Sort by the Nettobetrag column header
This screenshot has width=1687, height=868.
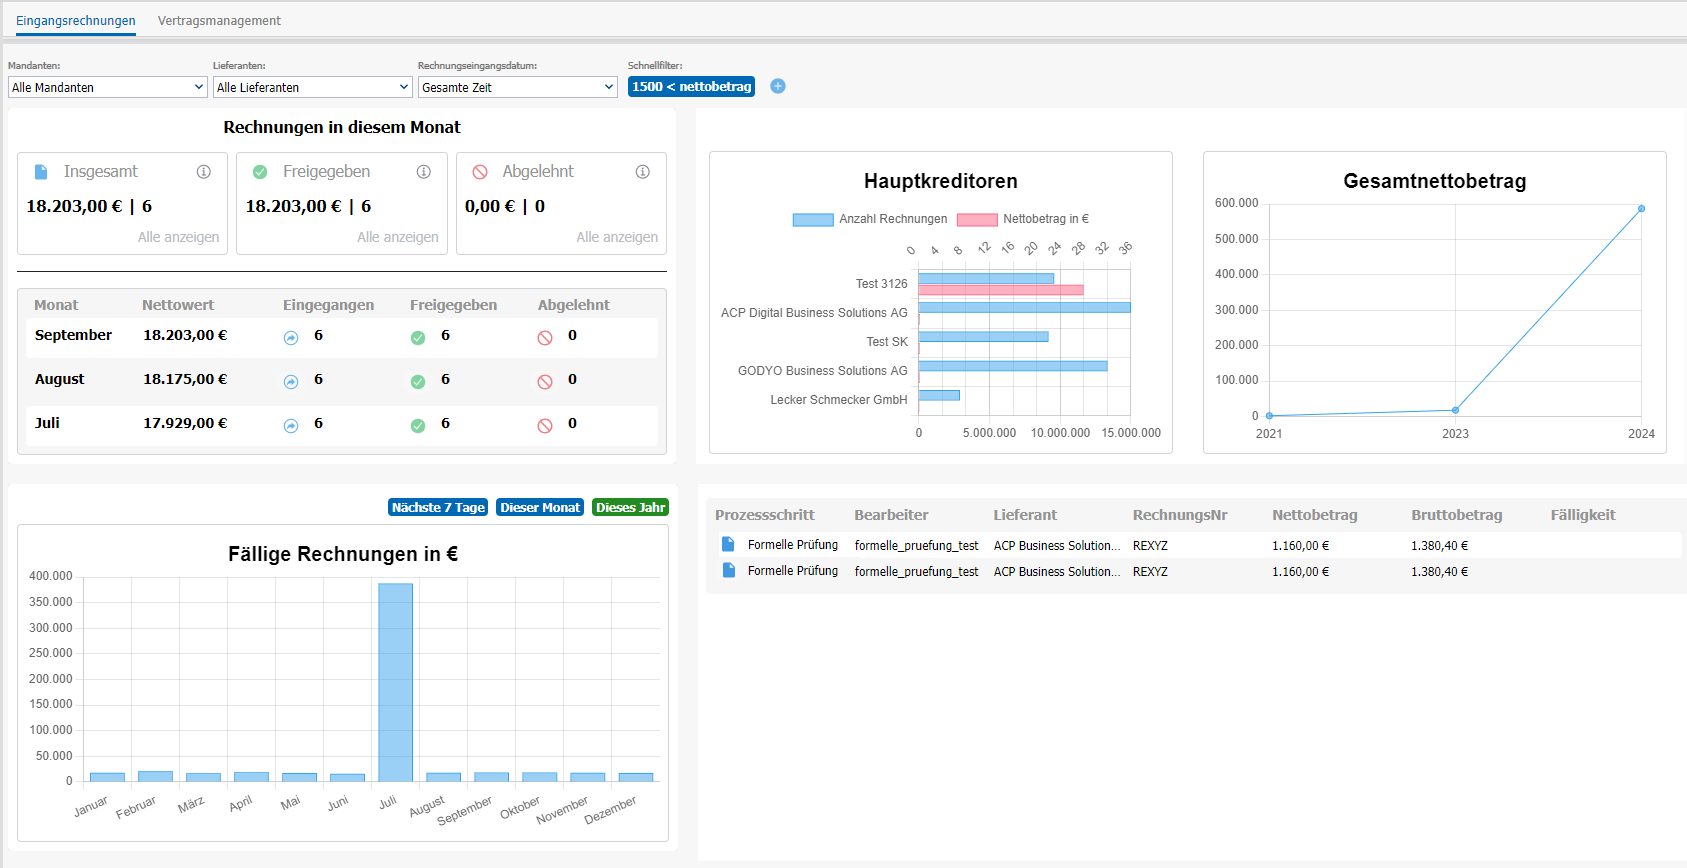coord(1315,515)
